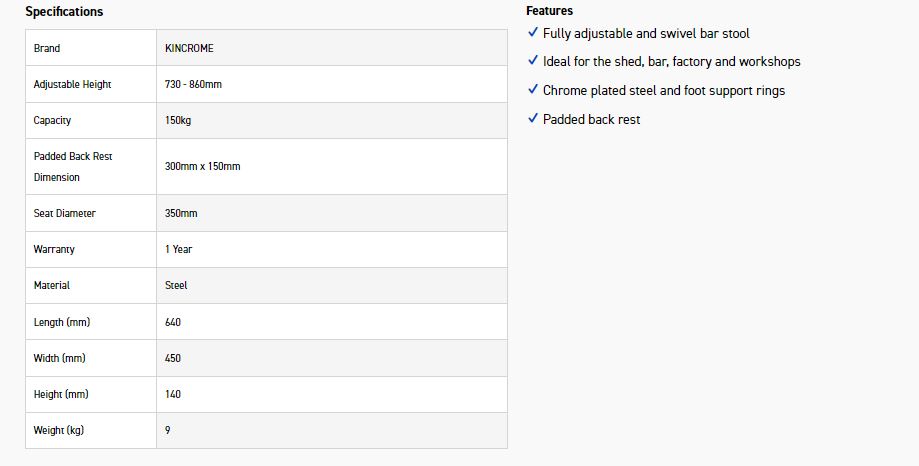Image resolution: width=919 pixels, height=466 pixels.
Task: Click the checkmark beside Chrome plated steel
Action: pos(532,90)
